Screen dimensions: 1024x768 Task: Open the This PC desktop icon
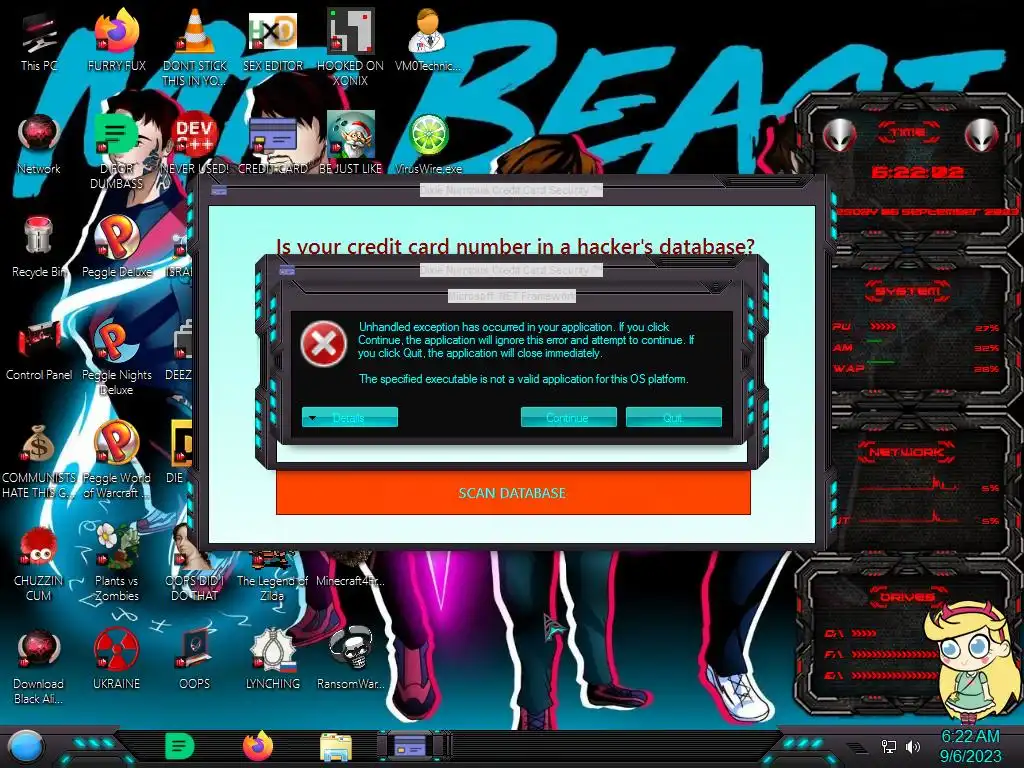pos(39,42)
